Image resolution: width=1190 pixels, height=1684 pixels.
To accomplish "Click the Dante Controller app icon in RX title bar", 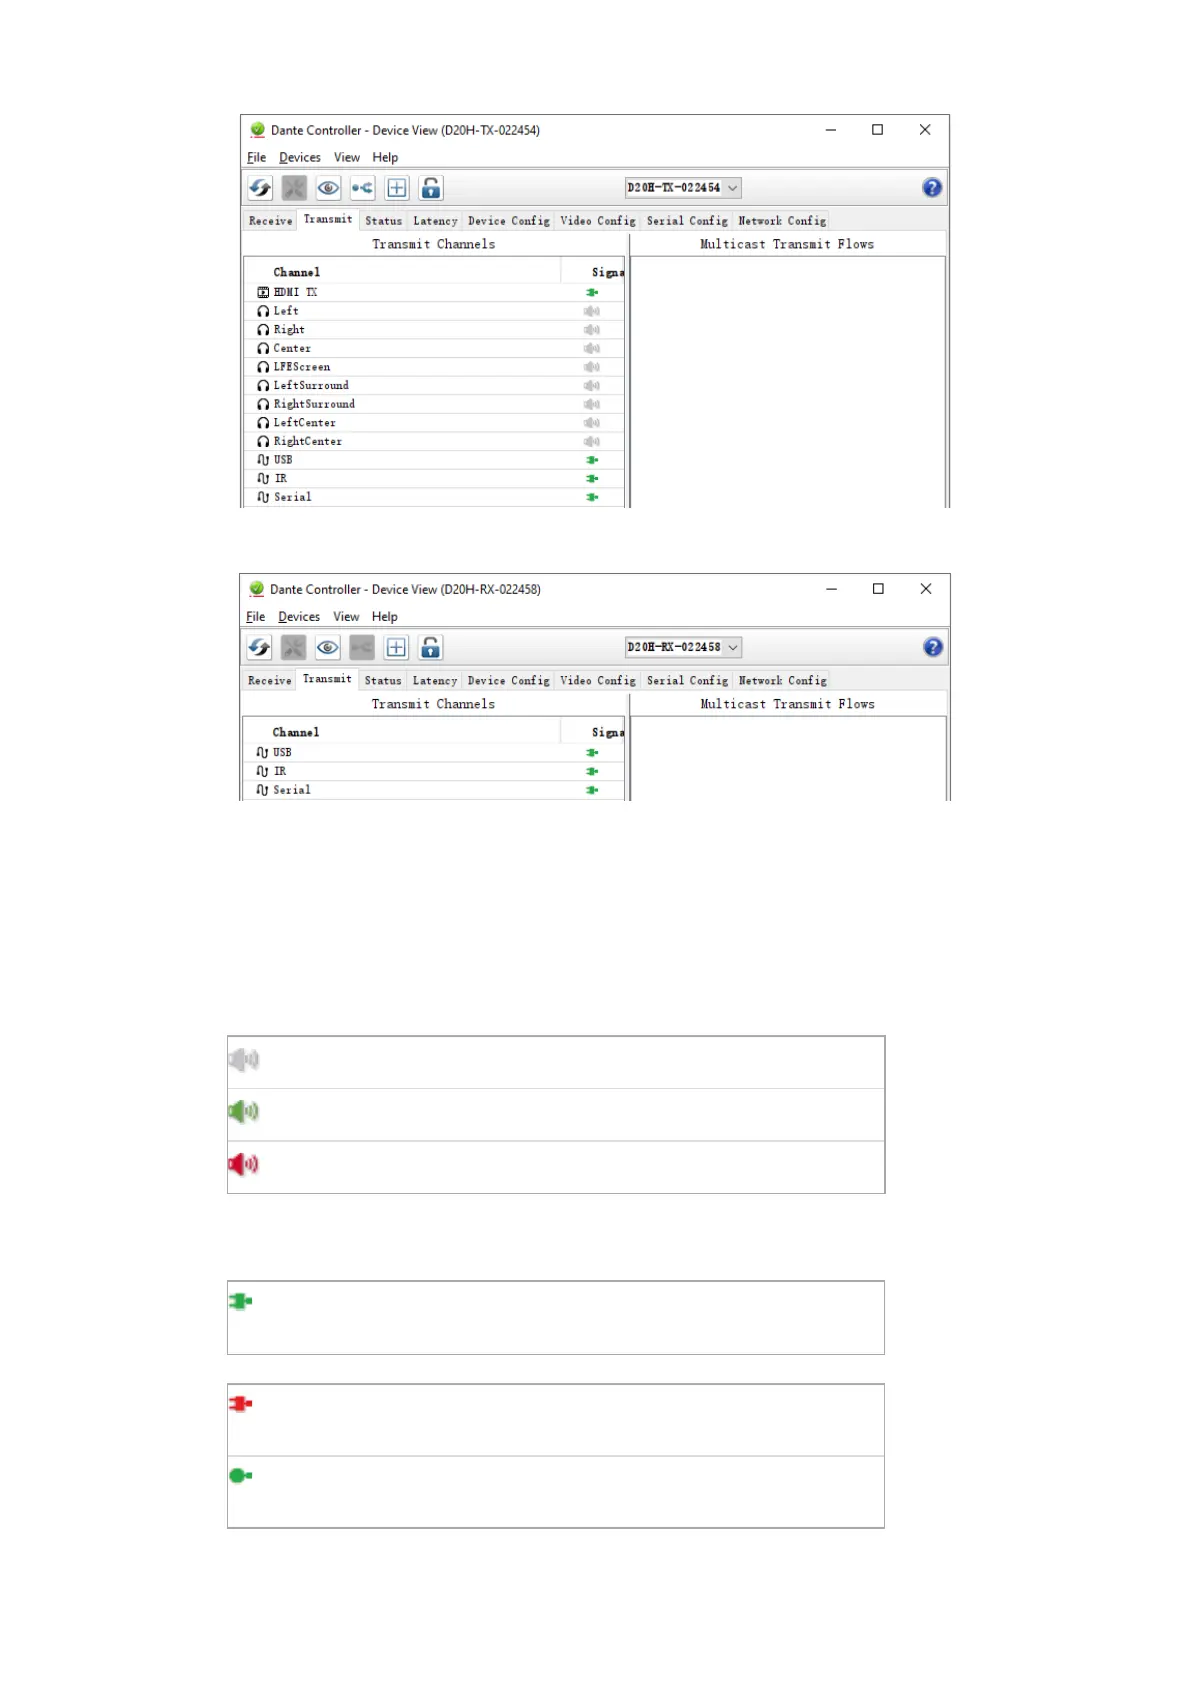I will (x=256, y=589).
